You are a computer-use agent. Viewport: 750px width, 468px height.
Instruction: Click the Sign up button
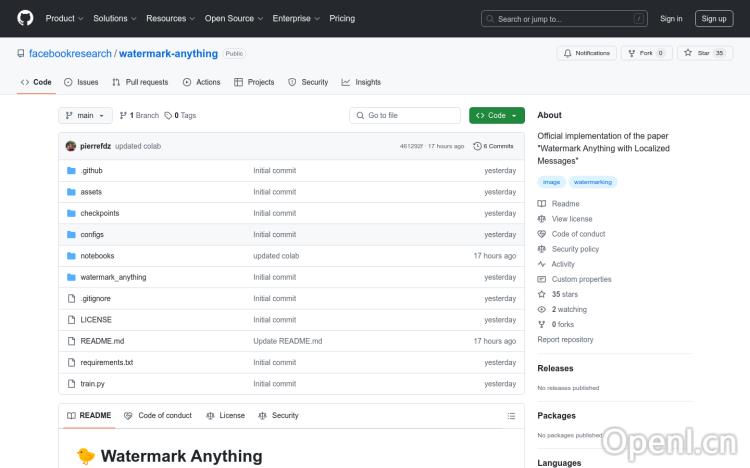click(714, 18)
